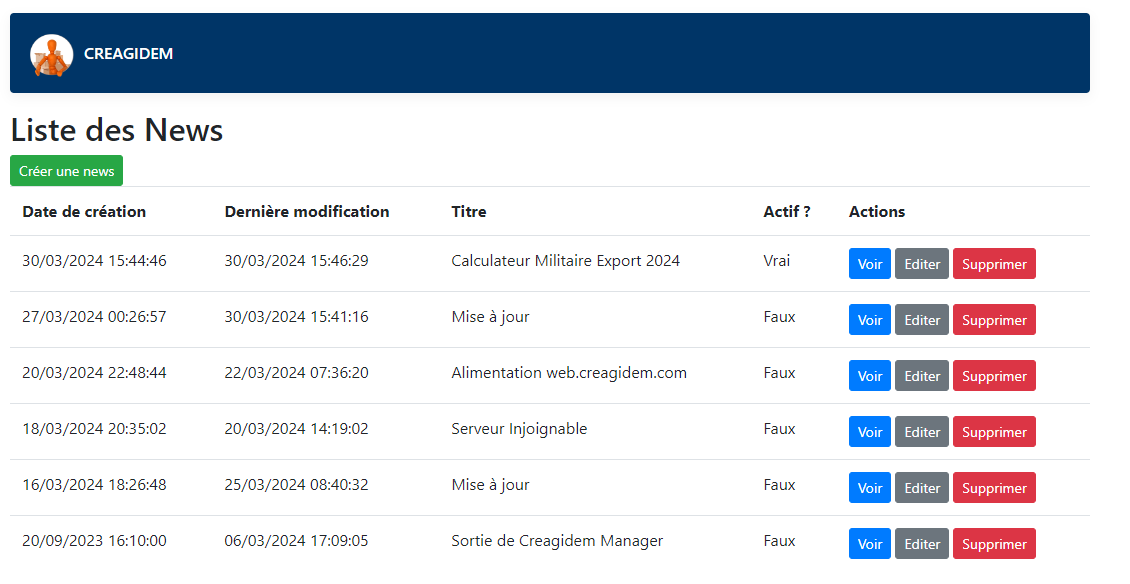This screenshot has width=1130, height=584.
Task: Click the Creagidem orange mascot logo
Action: coord(51,55)
